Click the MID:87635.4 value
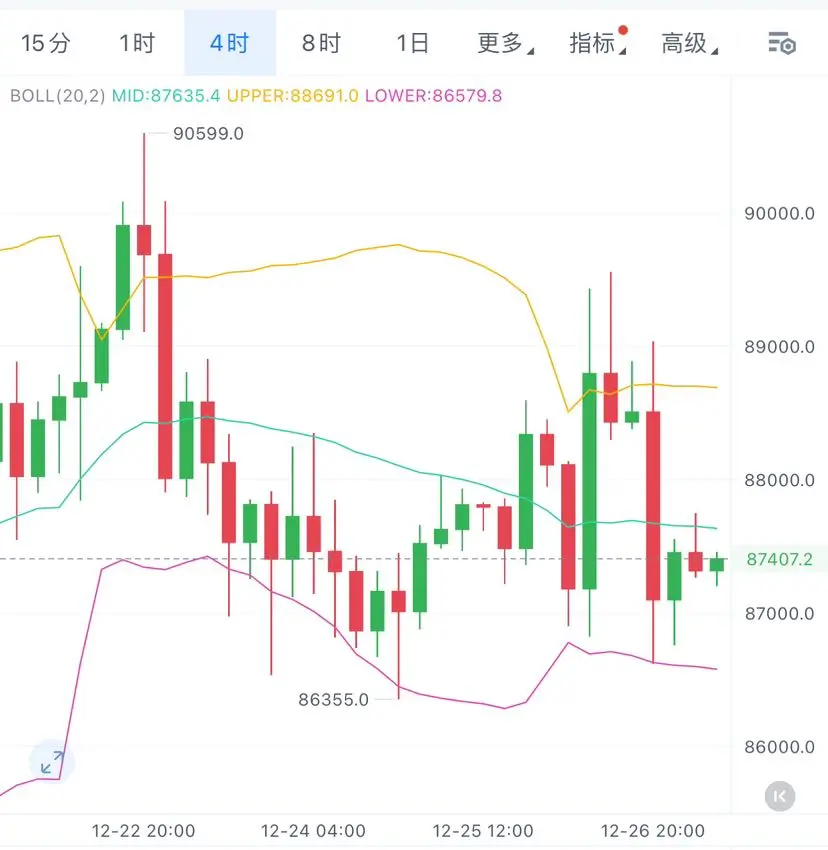Screen dimensions: 828x850 tap(166, 96)
